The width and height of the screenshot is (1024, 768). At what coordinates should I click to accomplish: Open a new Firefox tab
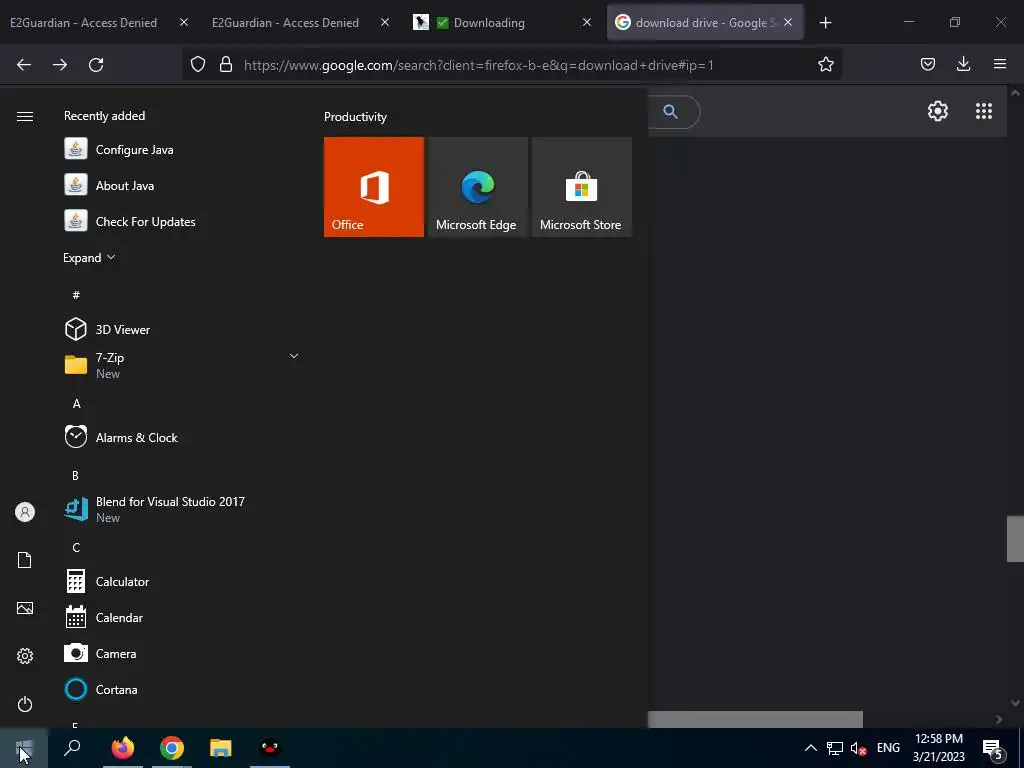click(825, 23)
